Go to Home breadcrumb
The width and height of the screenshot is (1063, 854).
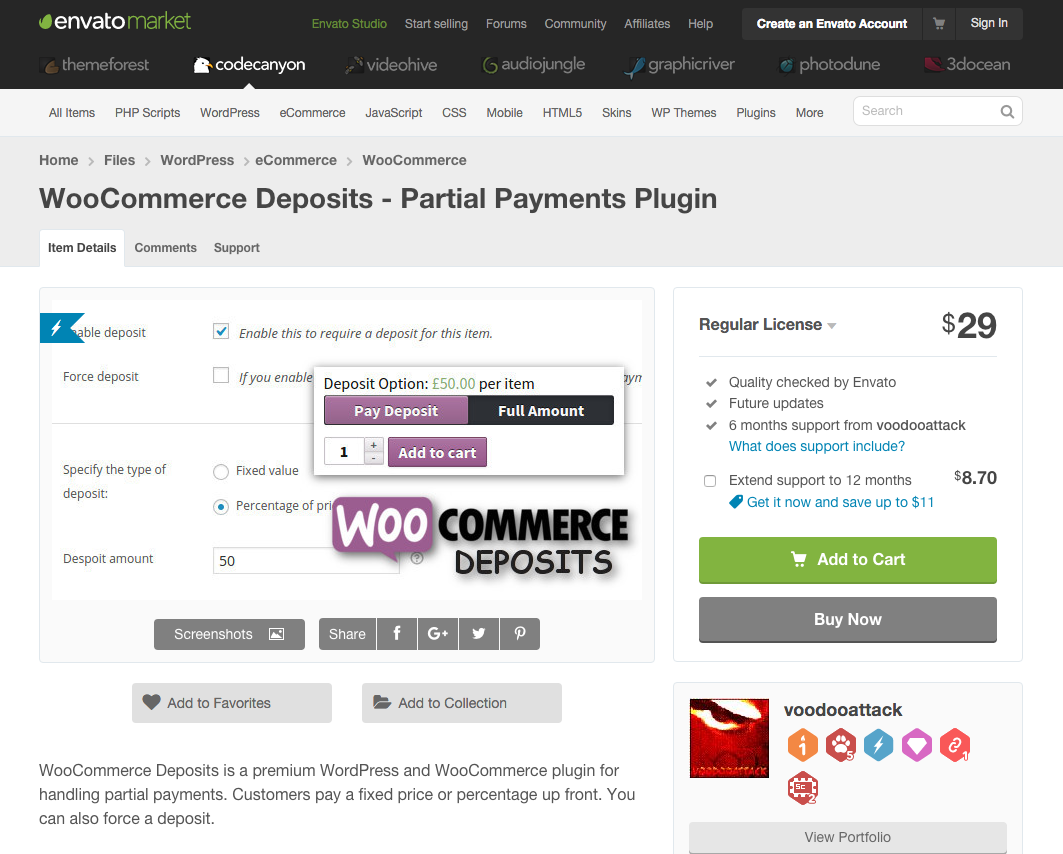(x=59, y=161)
